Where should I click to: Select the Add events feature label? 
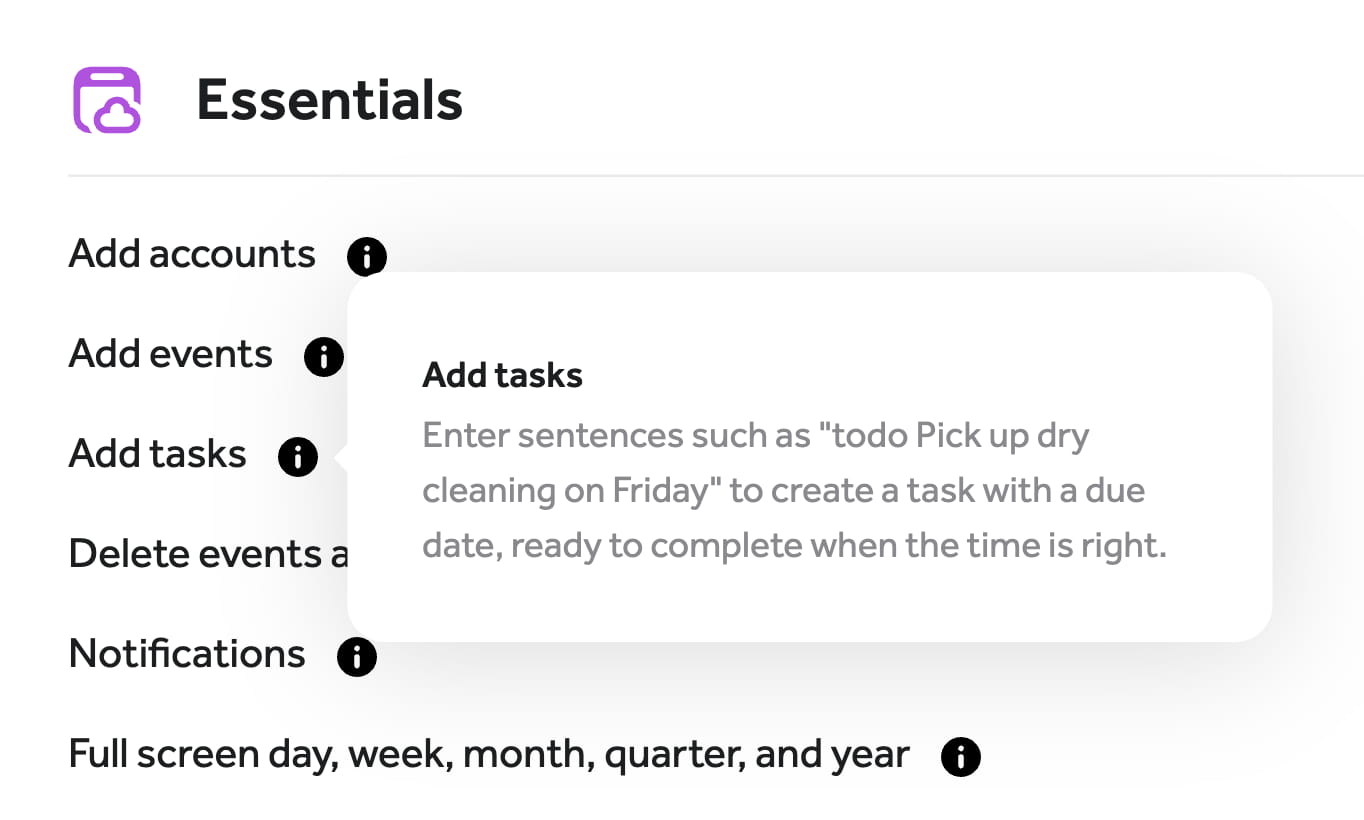pos(171,354)
